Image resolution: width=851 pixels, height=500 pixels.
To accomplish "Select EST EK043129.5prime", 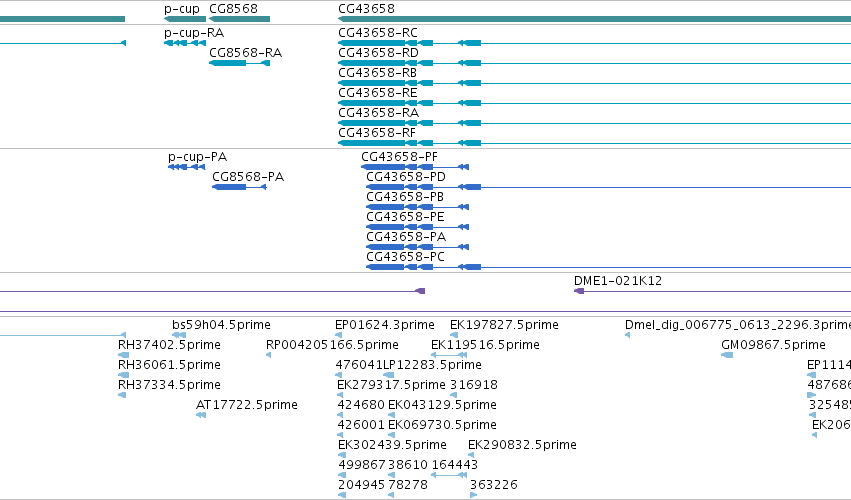I will pyautogui.click(x=442, y=406).
